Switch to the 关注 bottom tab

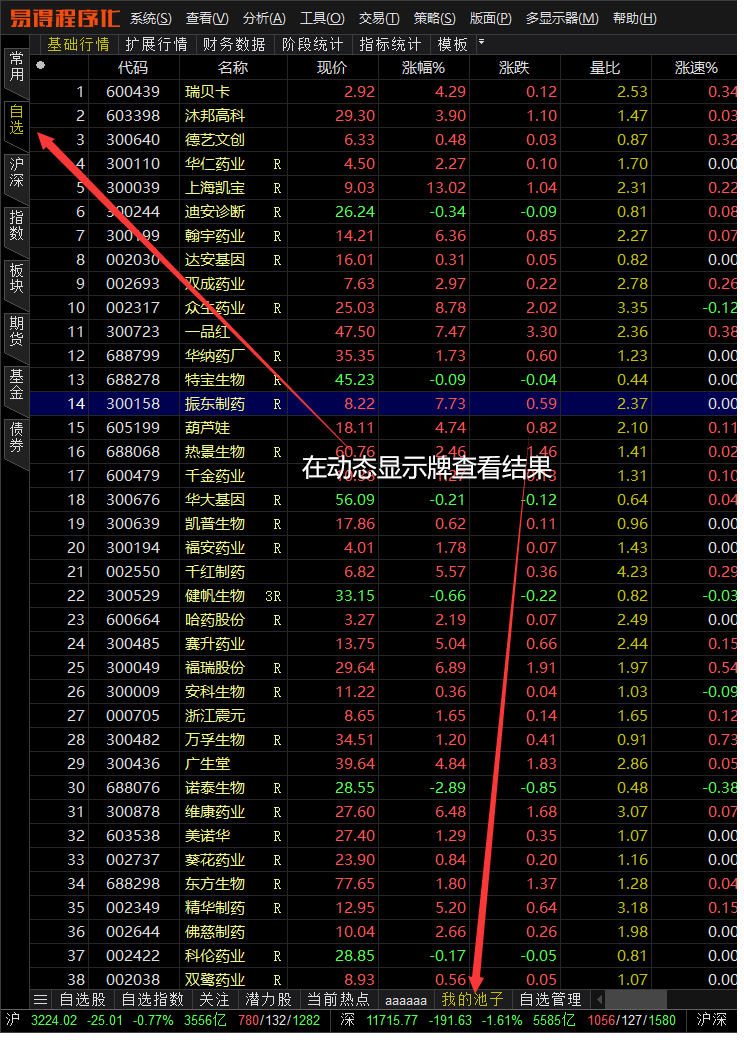214,999
